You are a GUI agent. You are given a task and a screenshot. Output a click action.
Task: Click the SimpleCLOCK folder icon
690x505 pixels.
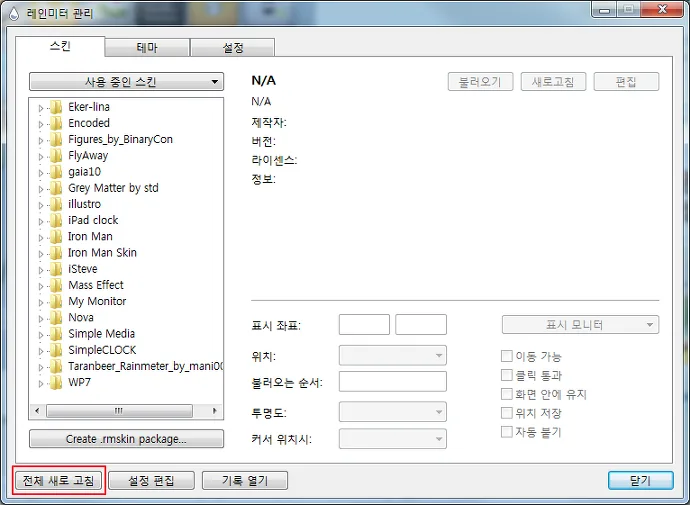(56, 350)
